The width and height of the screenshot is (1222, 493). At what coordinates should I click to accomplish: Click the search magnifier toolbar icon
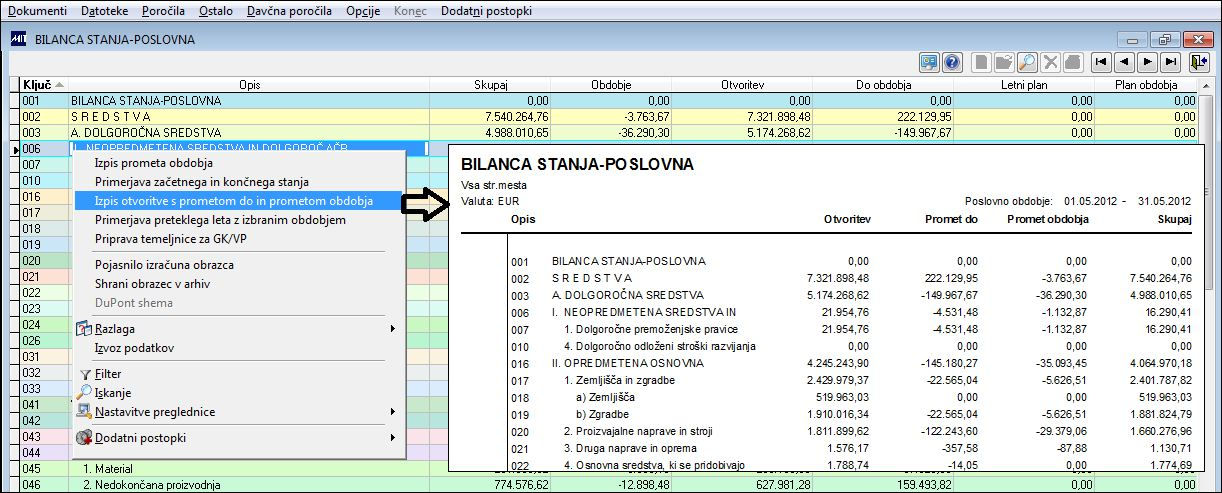coord(1027,62)
